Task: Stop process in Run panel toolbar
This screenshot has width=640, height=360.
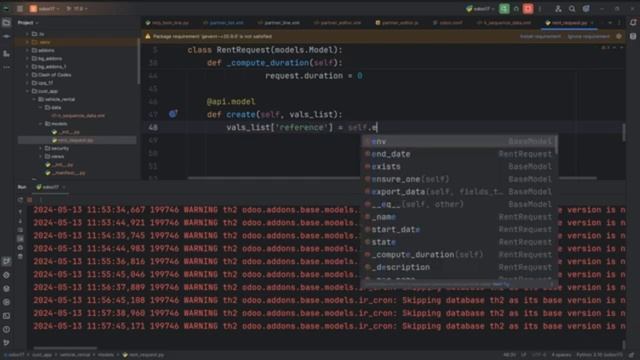Action: point(29,200)
